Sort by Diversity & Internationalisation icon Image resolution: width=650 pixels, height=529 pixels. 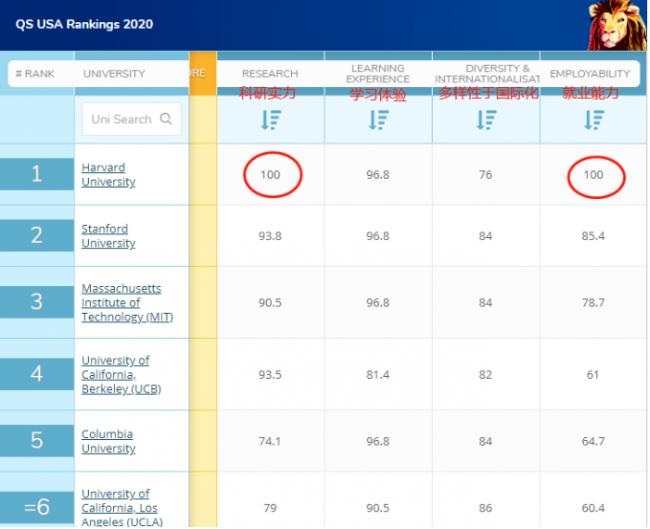coord(486,120)
